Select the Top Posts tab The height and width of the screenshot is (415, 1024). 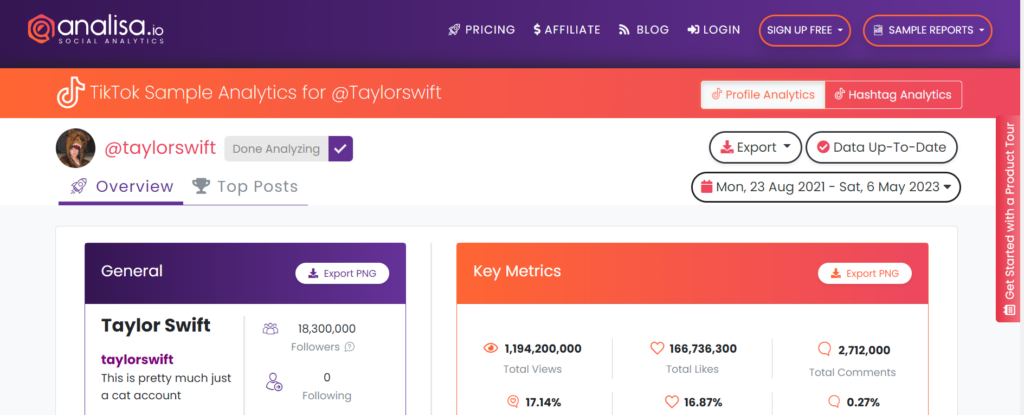(x=245, y=187)
